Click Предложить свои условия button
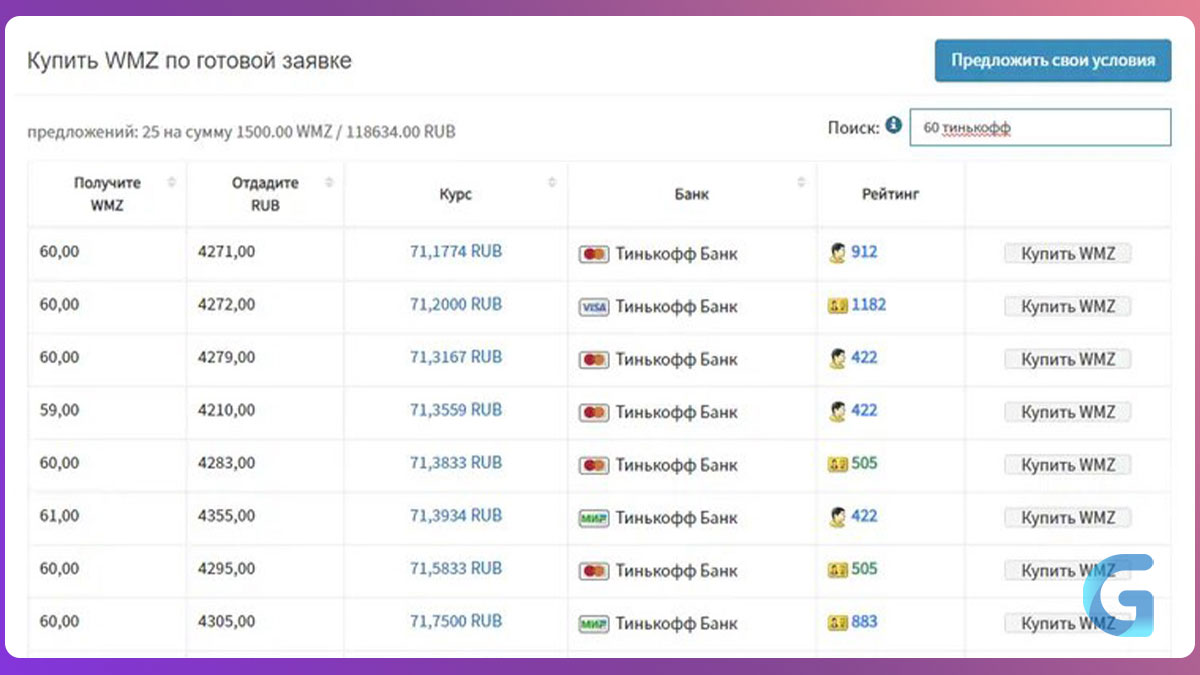 [x=1053, y=60]
